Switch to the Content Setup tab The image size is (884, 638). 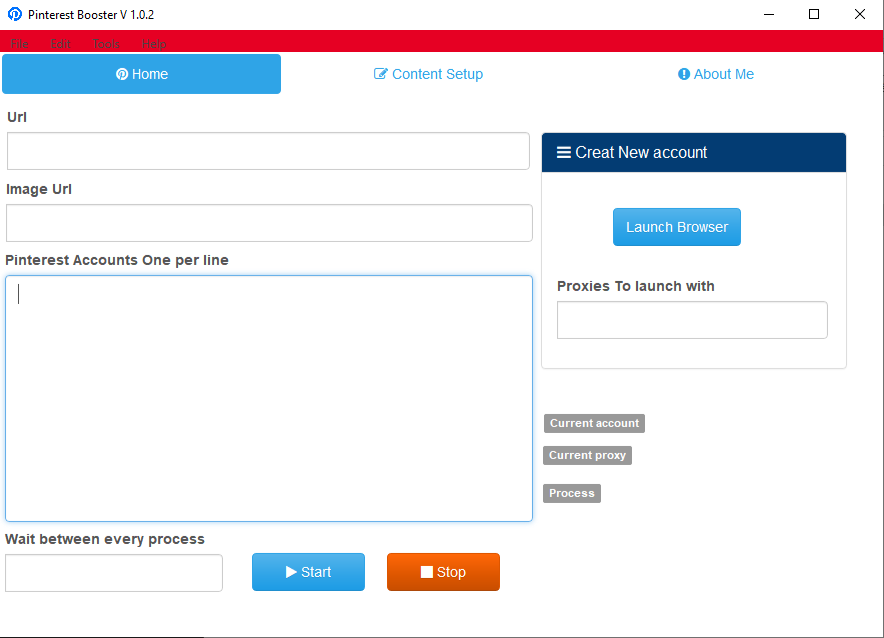click(x=428, y=74)
